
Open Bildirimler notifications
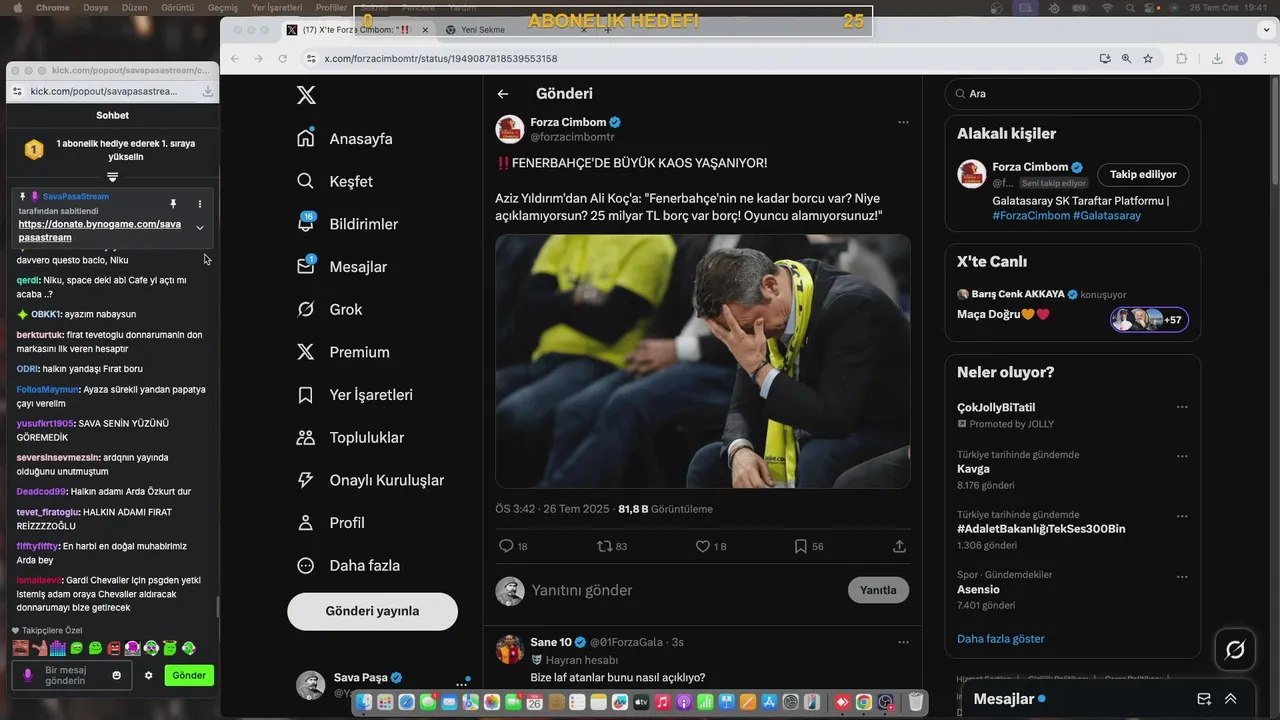point(347,224)
